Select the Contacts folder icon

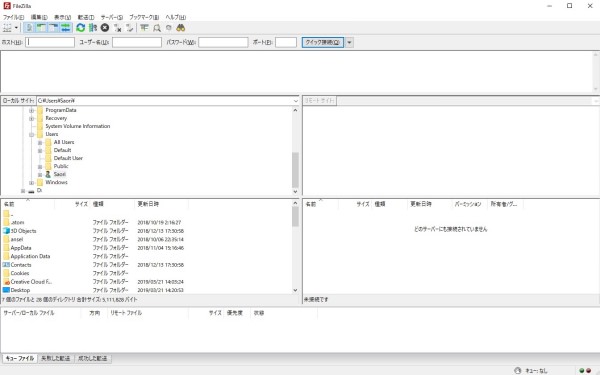point(6,264)
